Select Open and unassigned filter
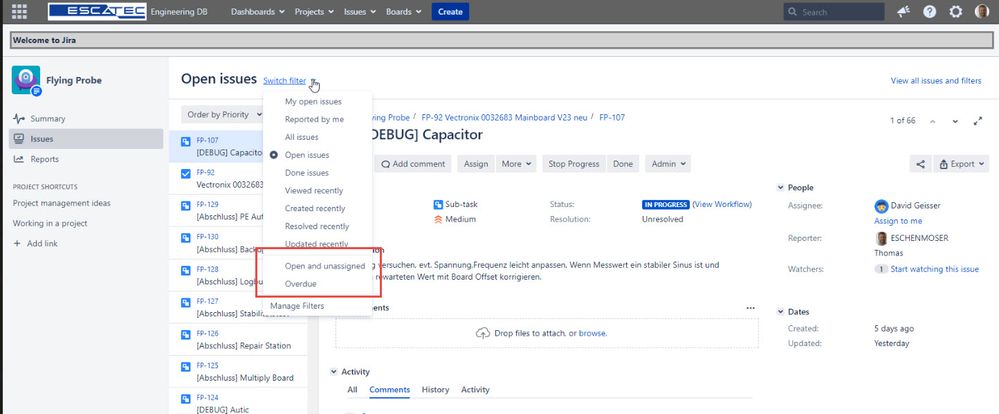 pos(325,266)
